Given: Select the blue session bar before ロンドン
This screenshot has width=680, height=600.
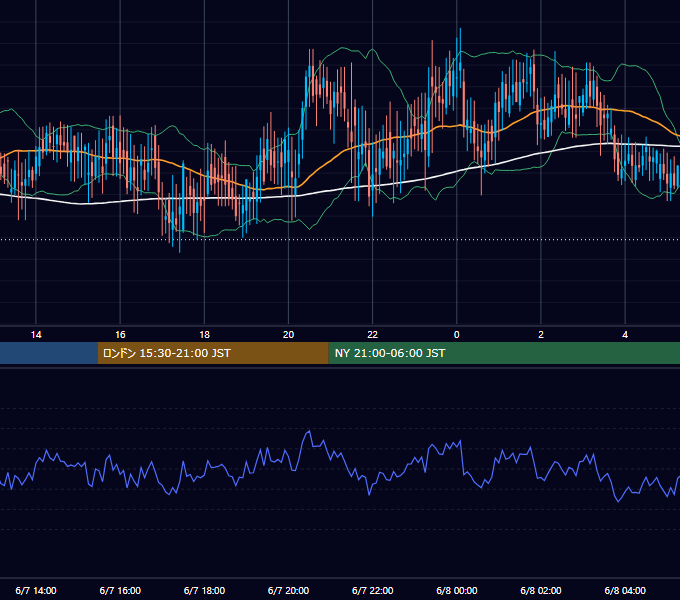Looking at the screenshot, I should pos(49,353).
